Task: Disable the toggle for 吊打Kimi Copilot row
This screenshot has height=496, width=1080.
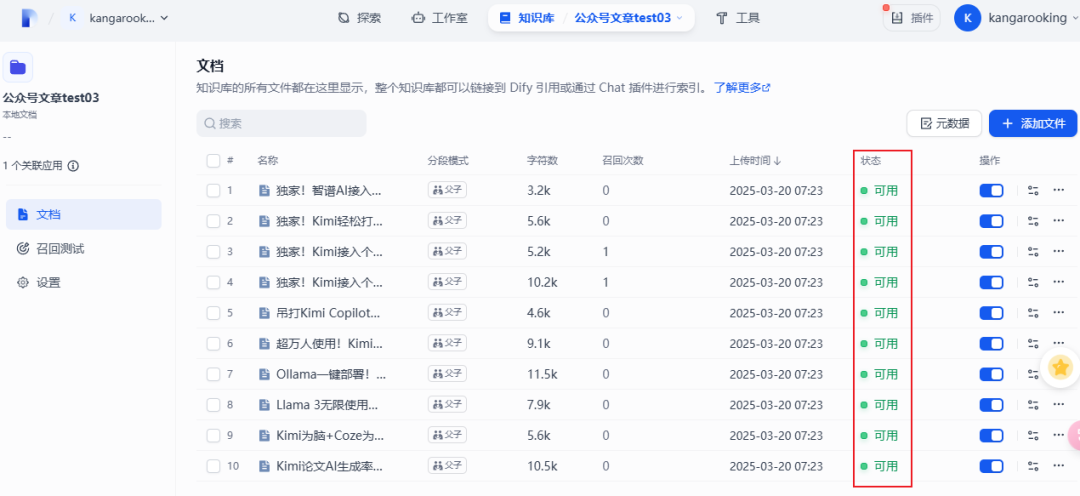Action: [x=991, y=313]
